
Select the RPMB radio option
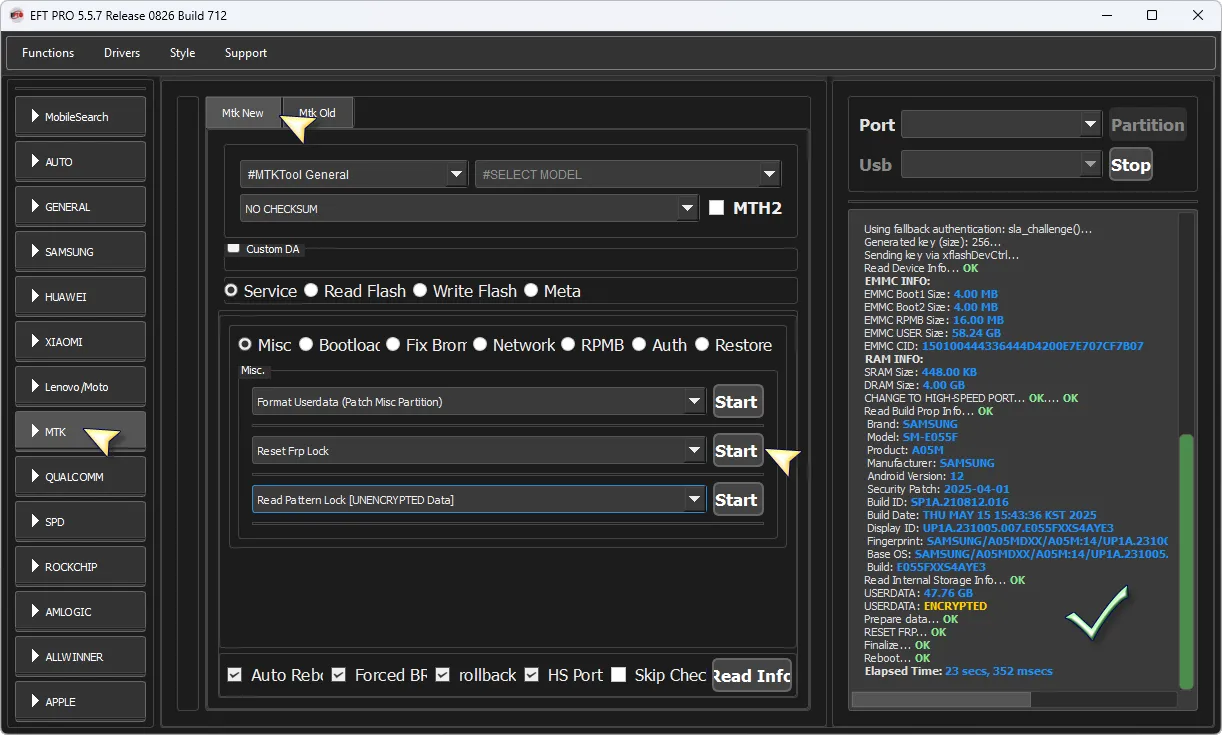pos(568,345)
